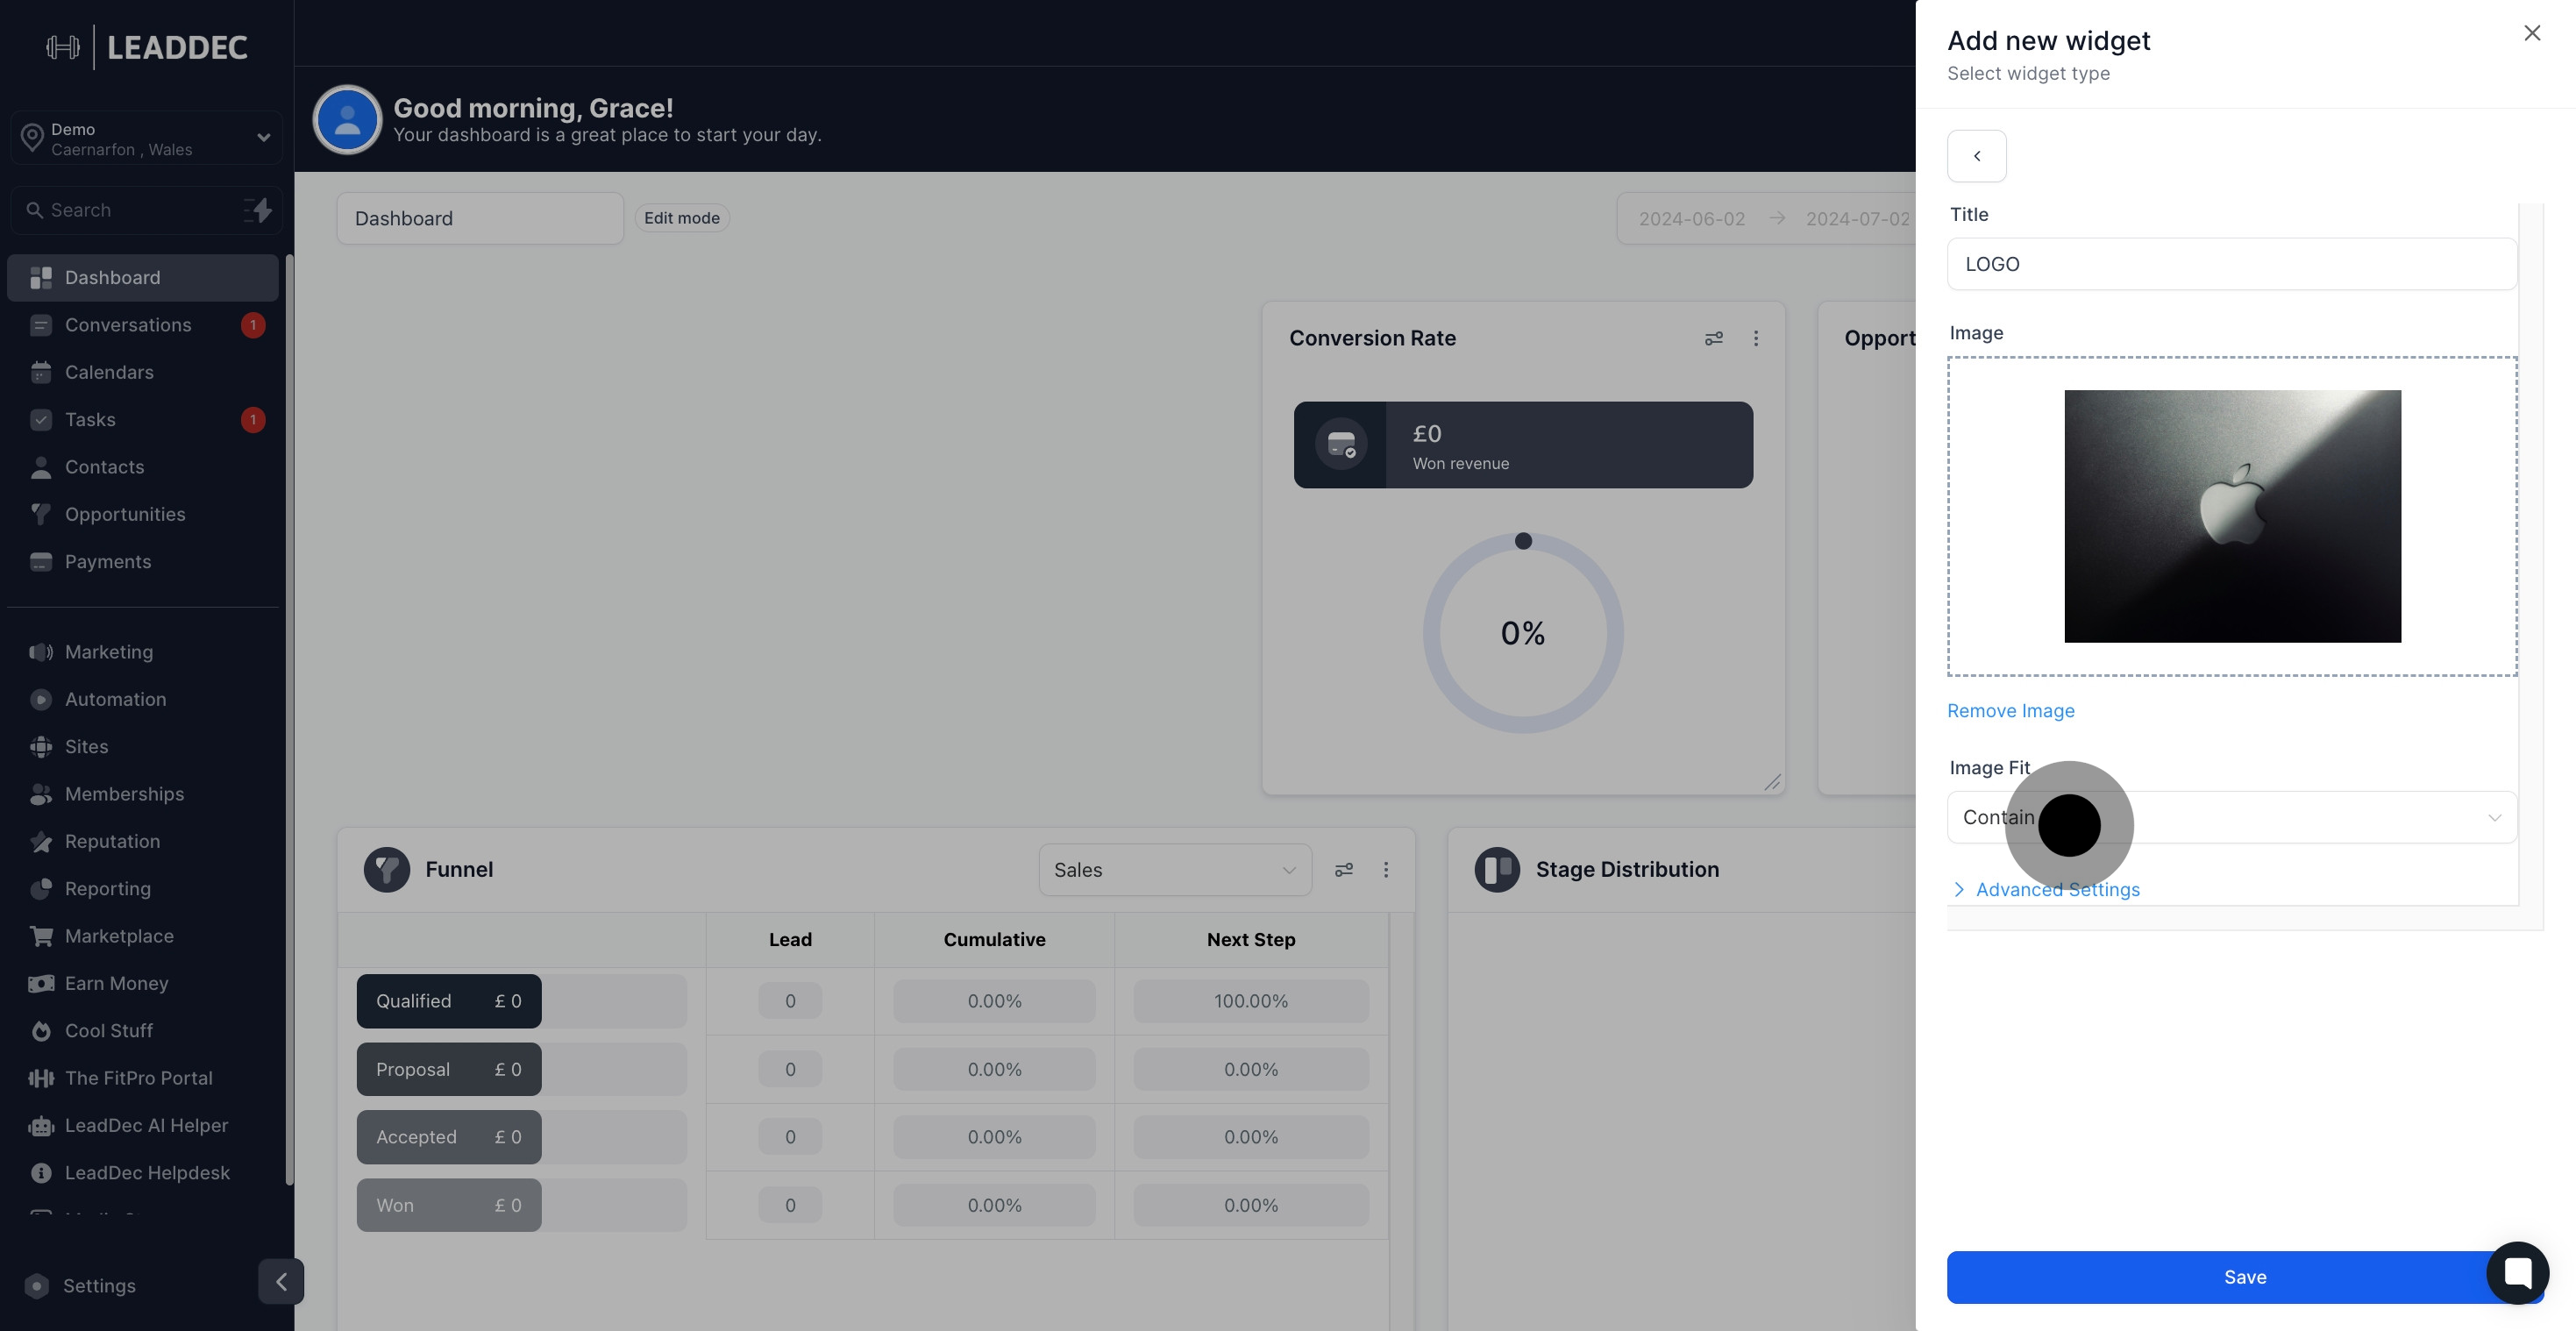Open Conversations in the sidebar

[142, 325]
